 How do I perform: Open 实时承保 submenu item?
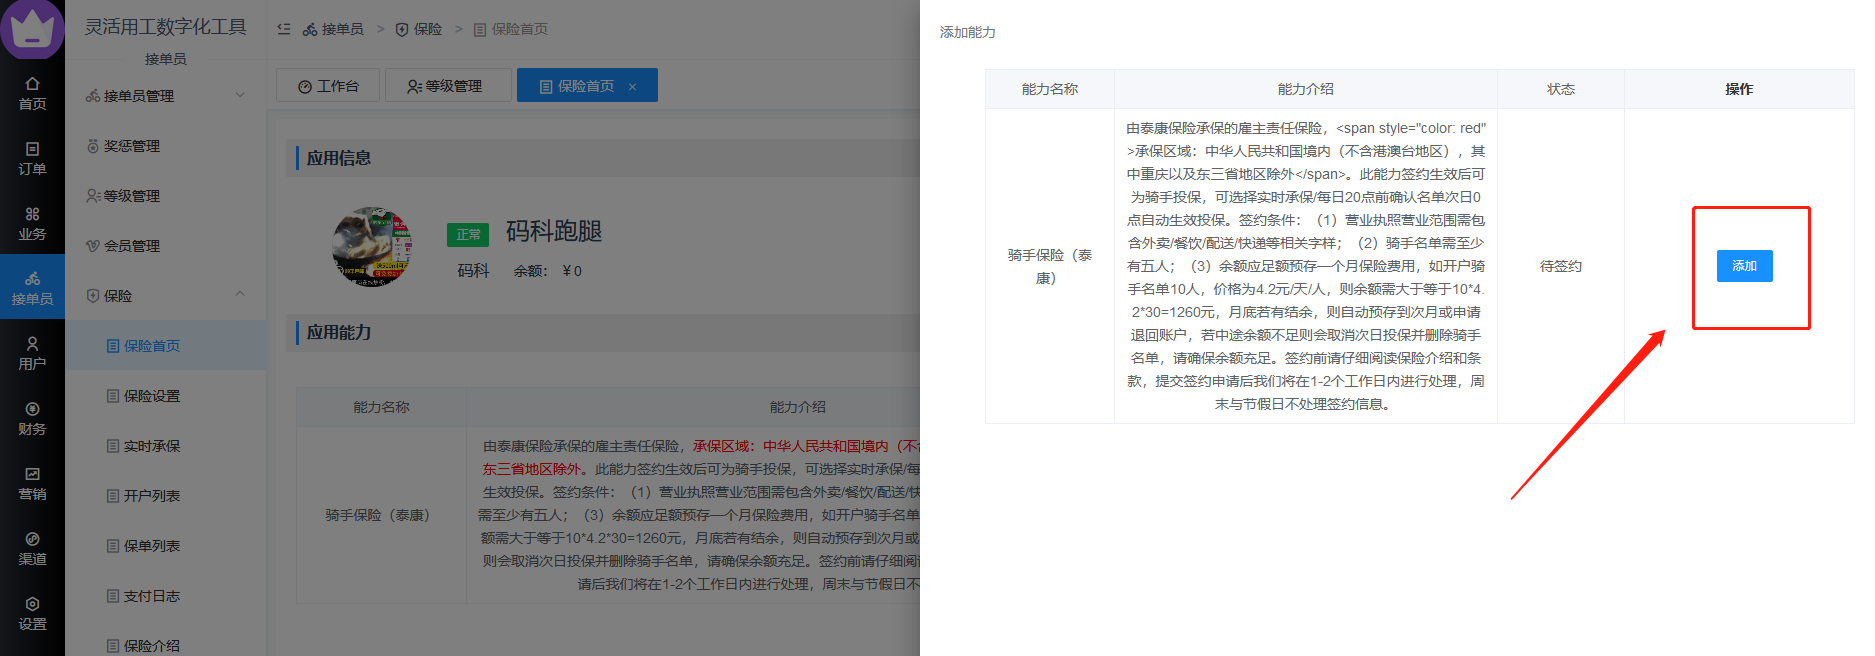tap(166, 446)
